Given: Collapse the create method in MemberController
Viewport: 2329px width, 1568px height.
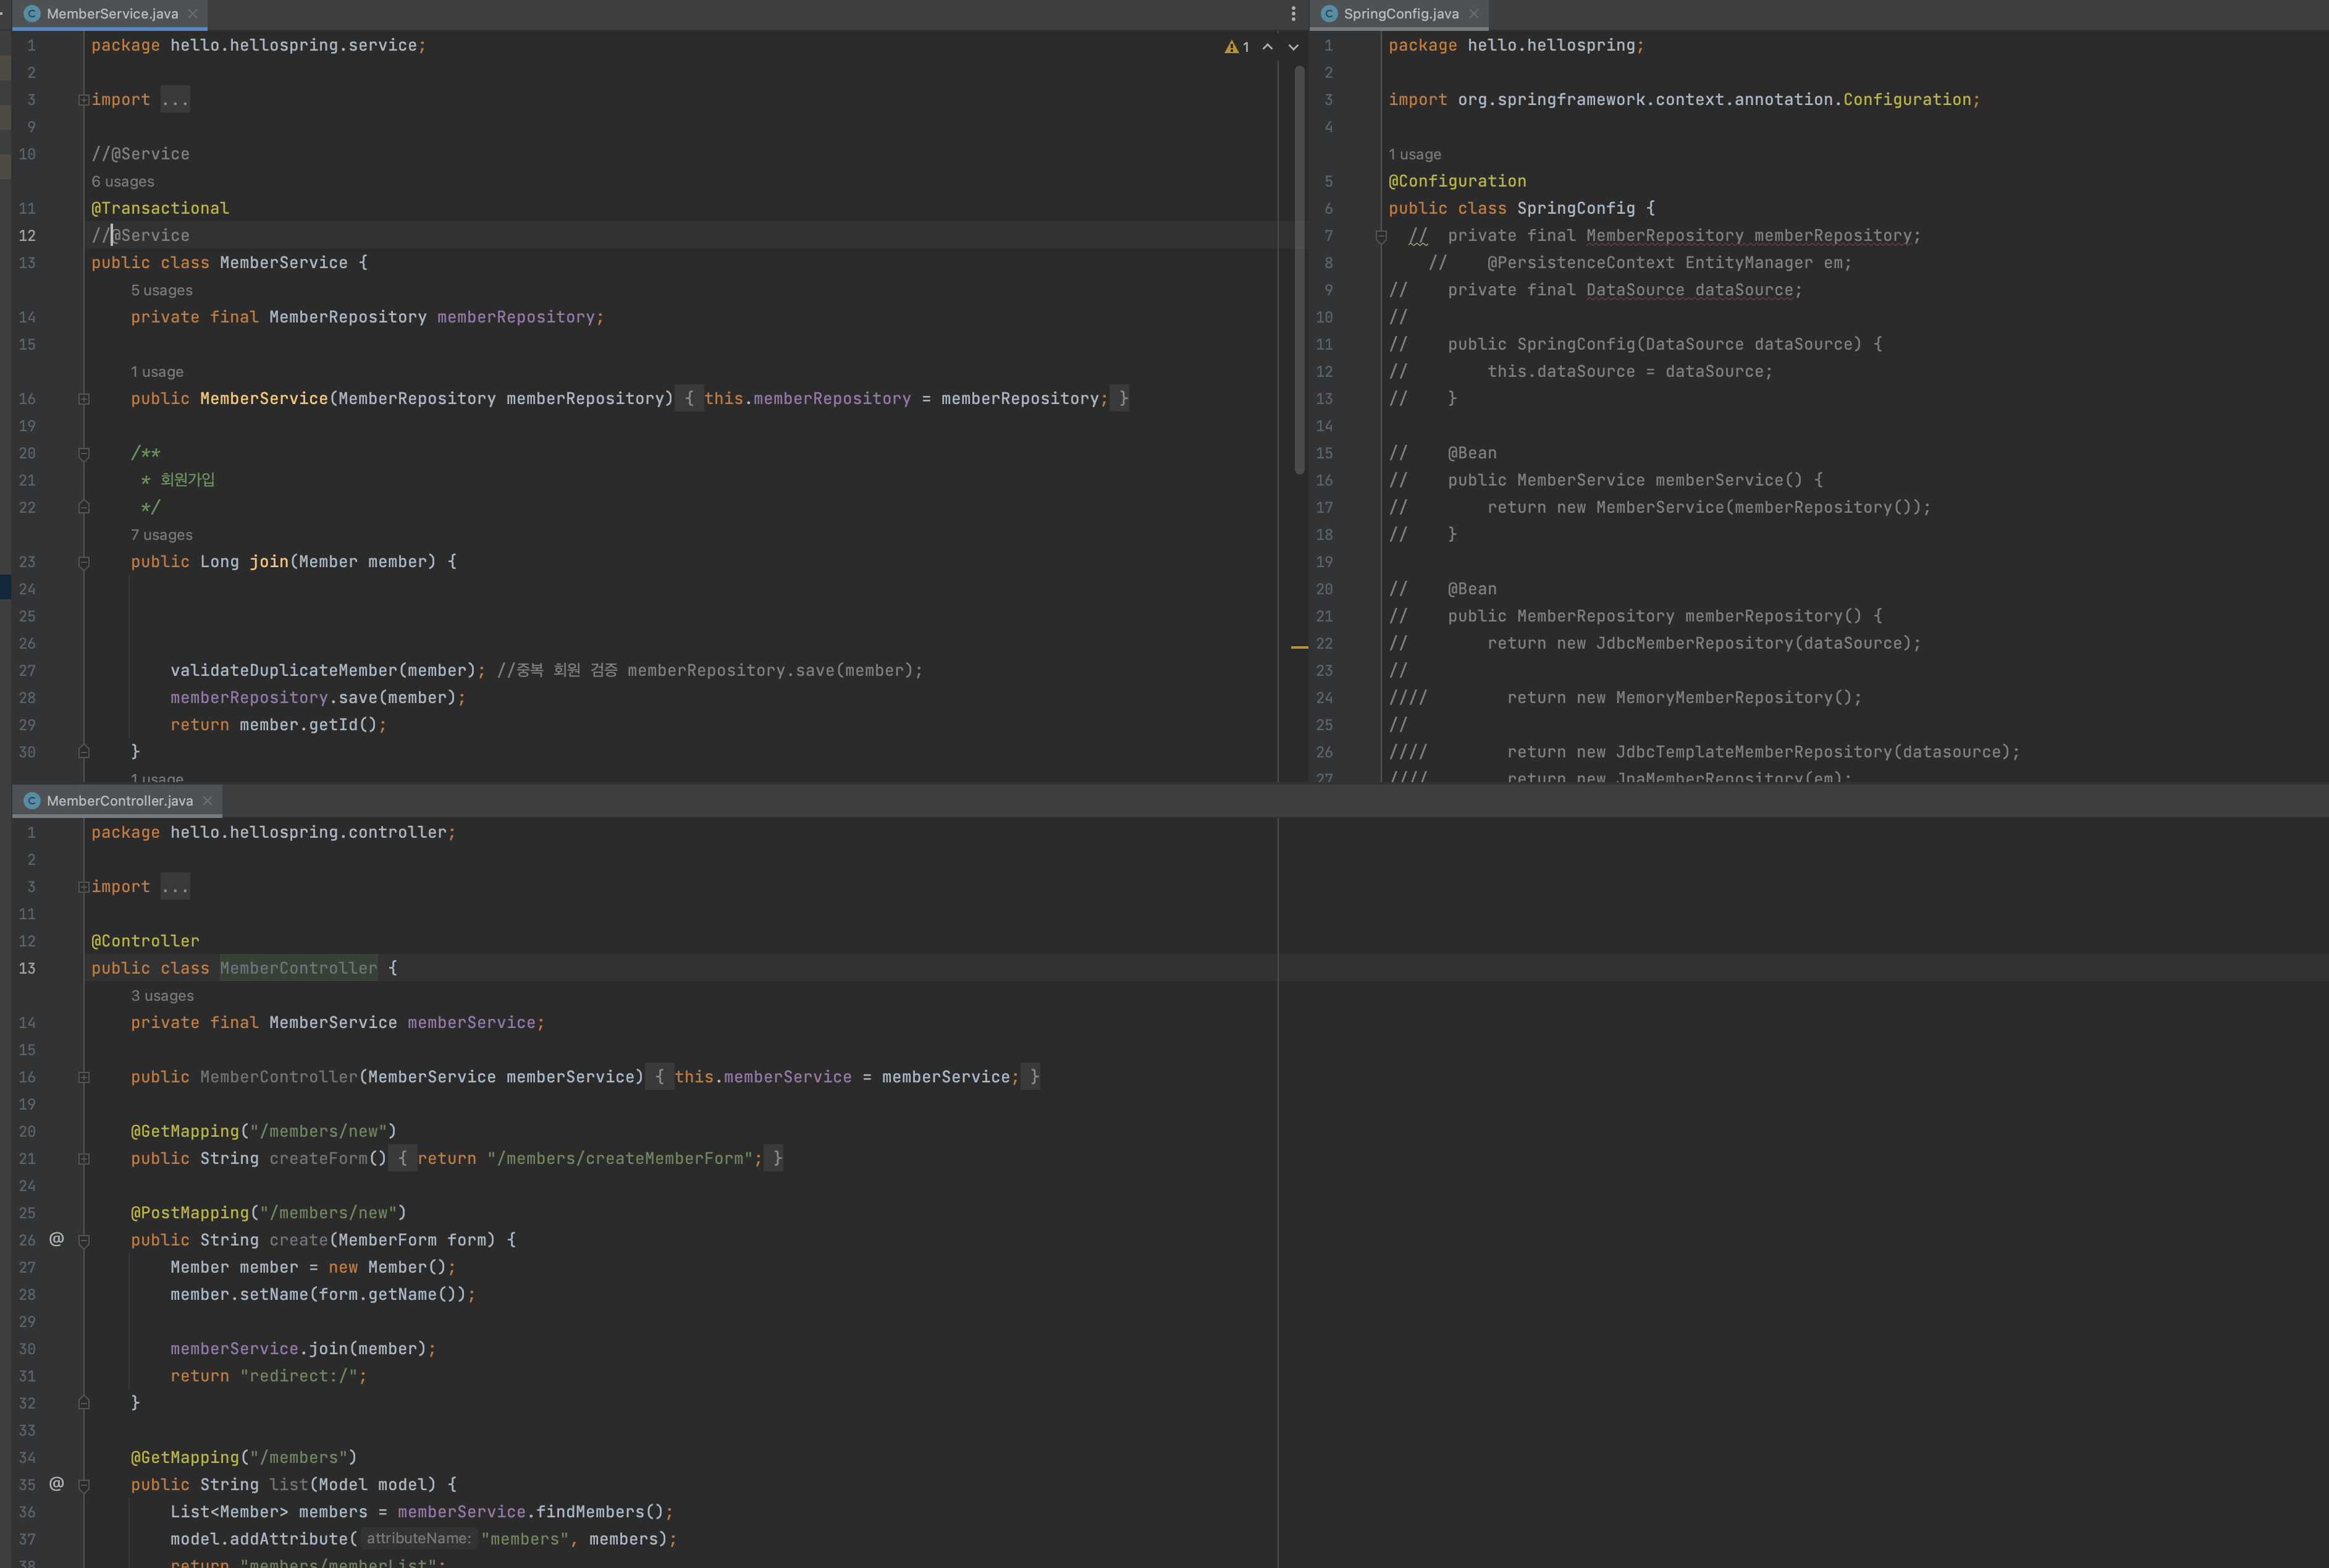Looking at the screenshot, I should [x=84, y=1241].
